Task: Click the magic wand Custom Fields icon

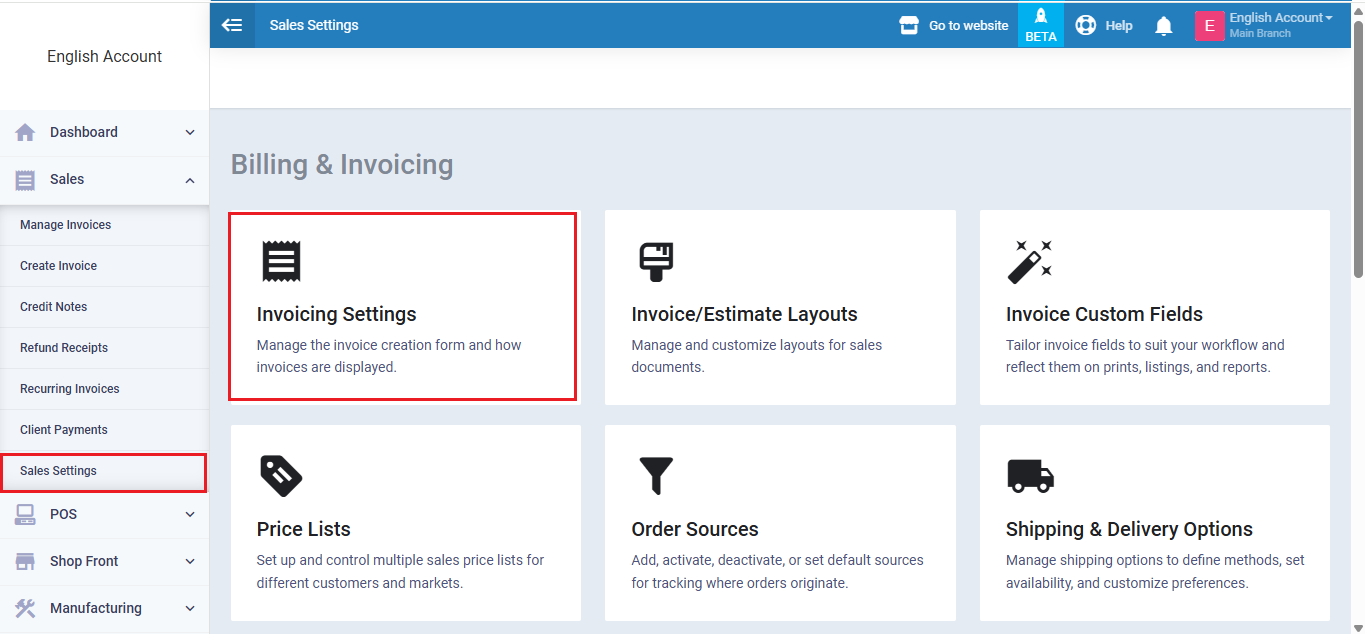Action: point(1029,261)
